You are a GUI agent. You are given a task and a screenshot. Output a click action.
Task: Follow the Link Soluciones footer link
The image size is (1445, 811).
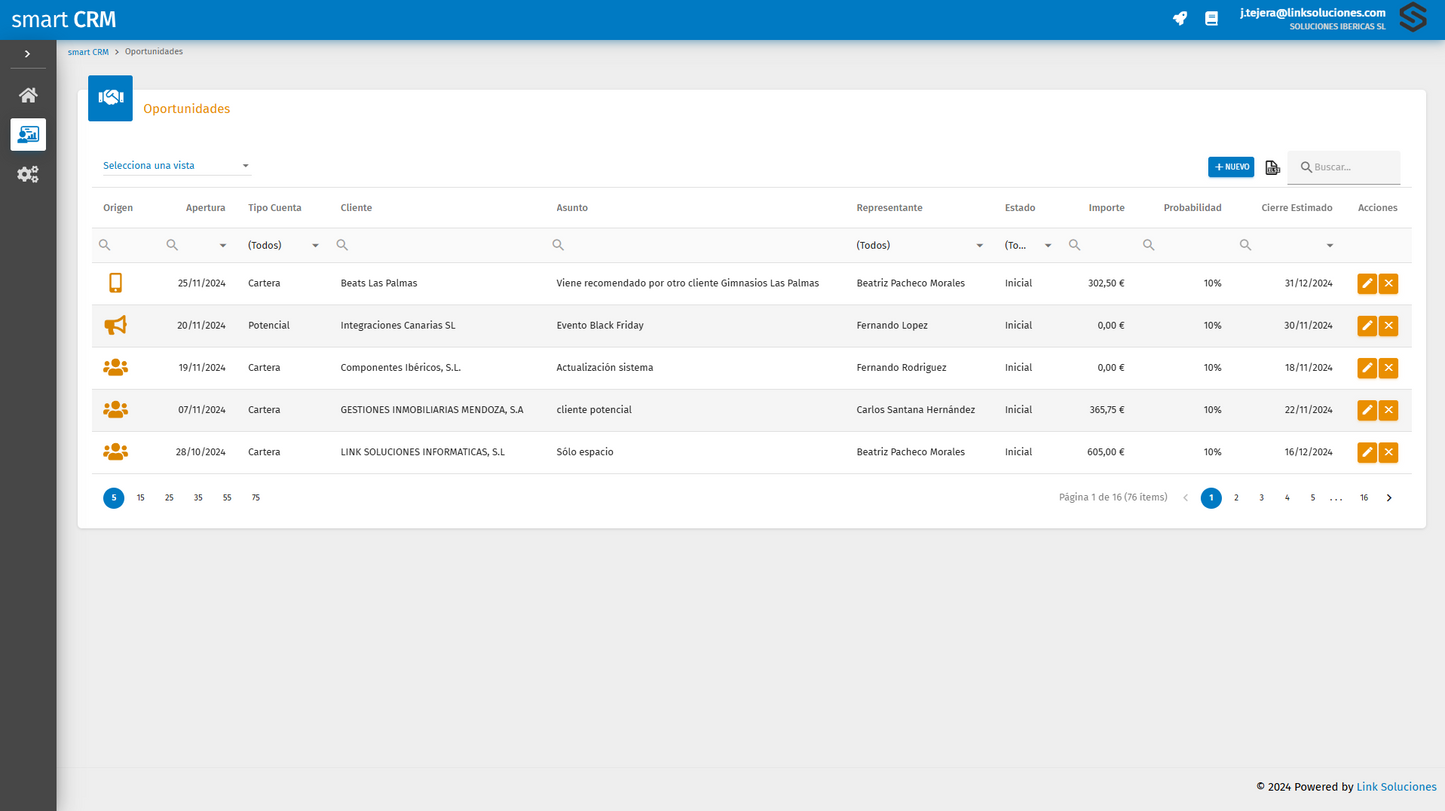pyautogui.click(x=1396, y=787)
